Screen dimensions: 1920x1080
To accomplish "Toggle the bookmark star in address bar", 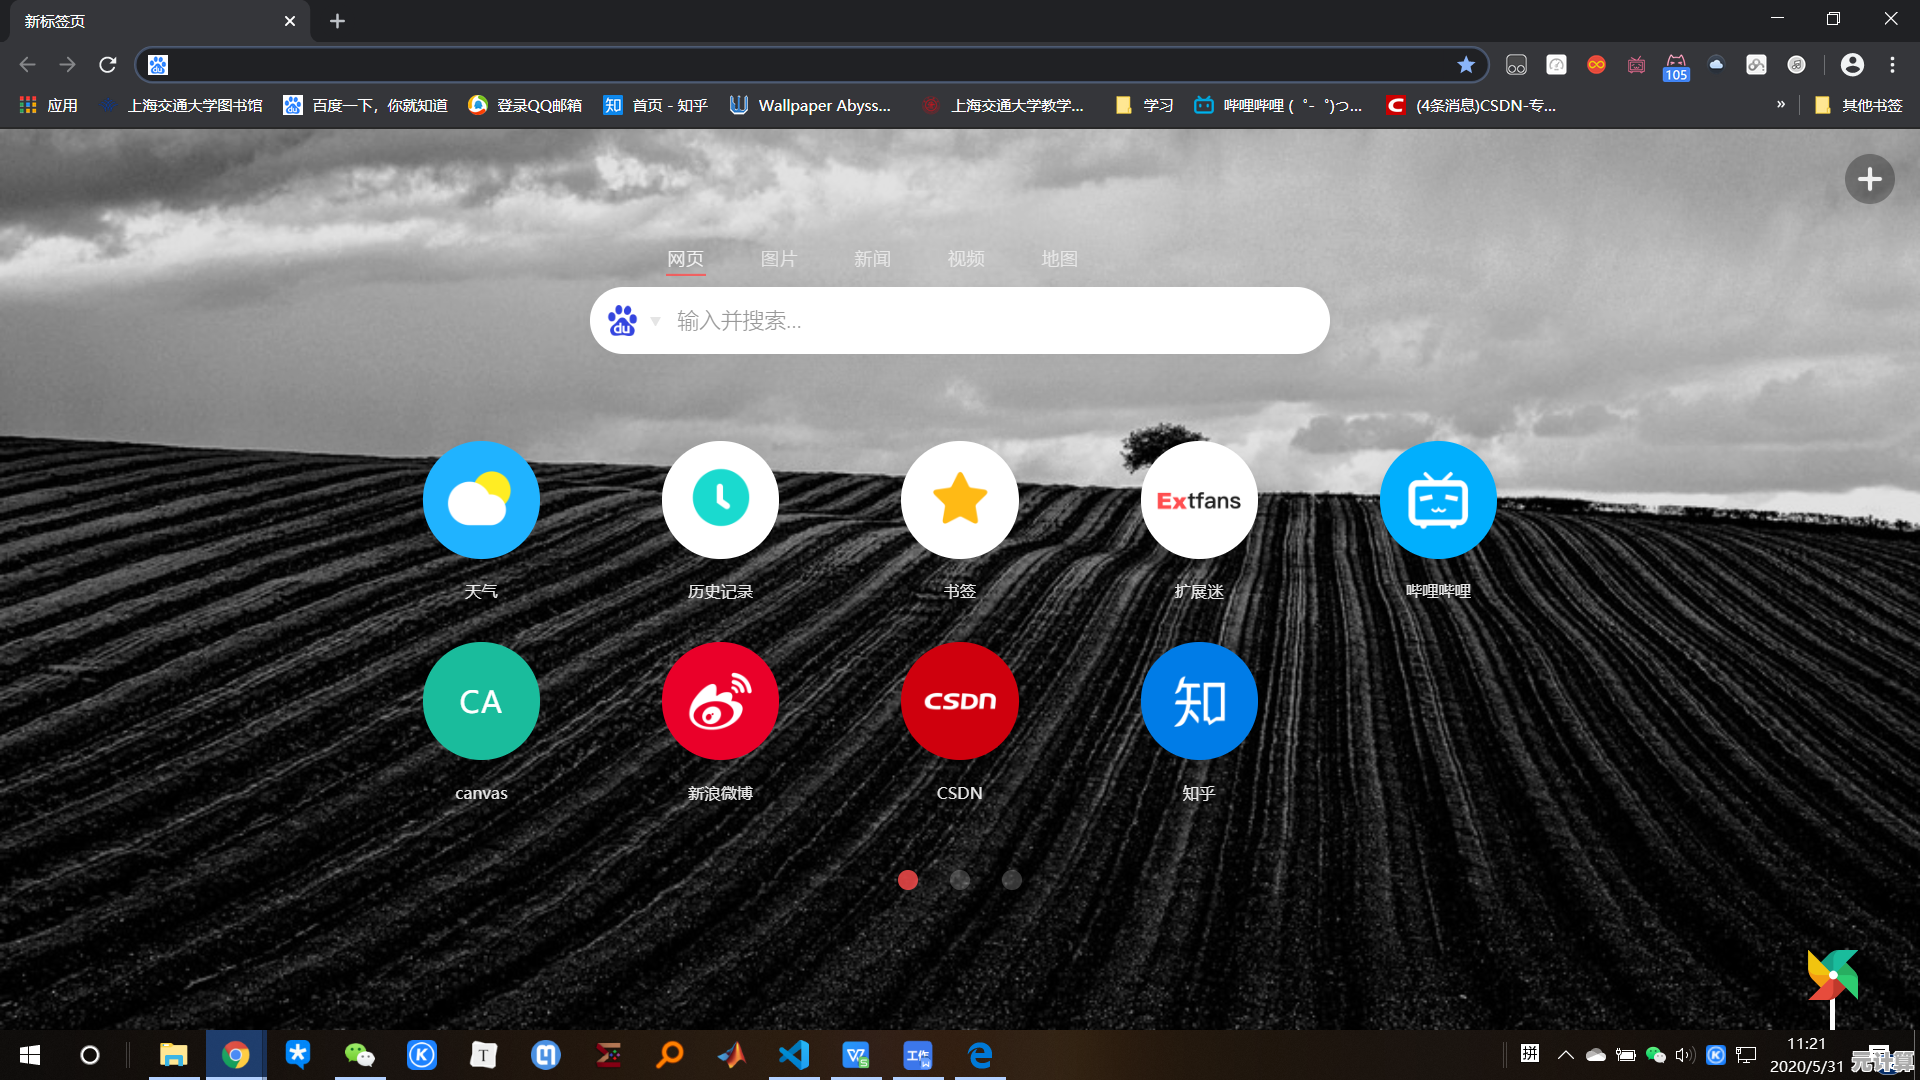I will point(1466,64).
